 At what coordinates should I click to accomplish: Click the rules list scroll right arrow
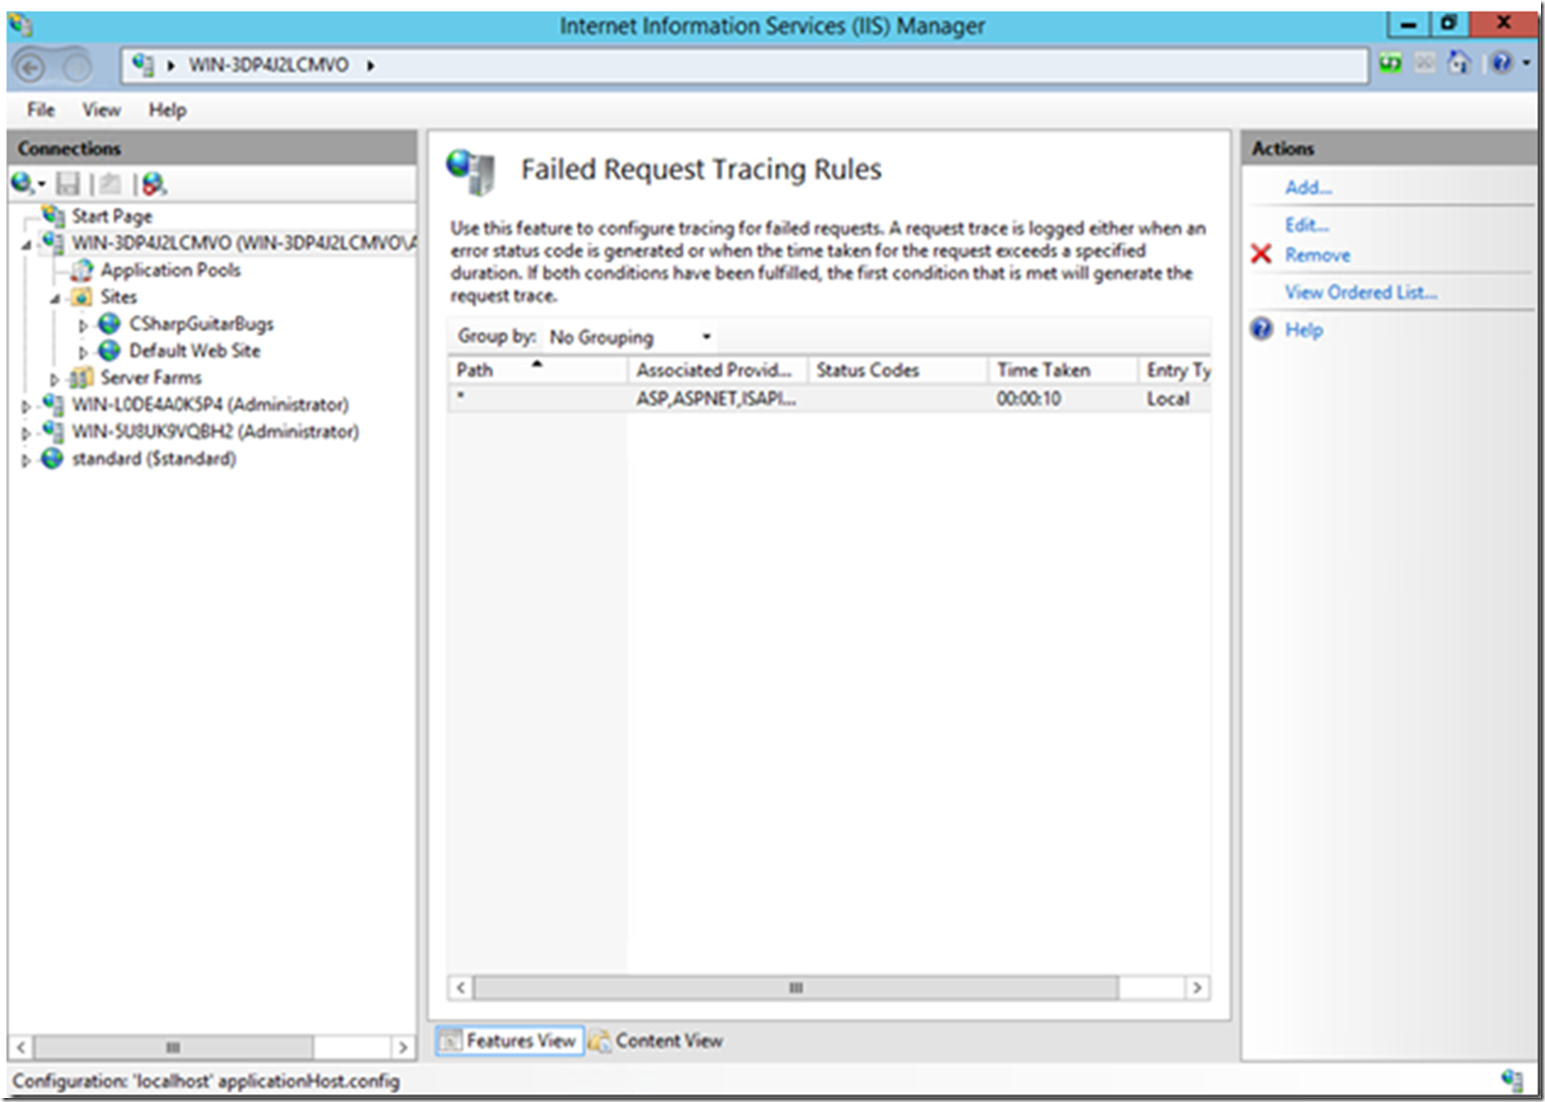coord(1197,988)
